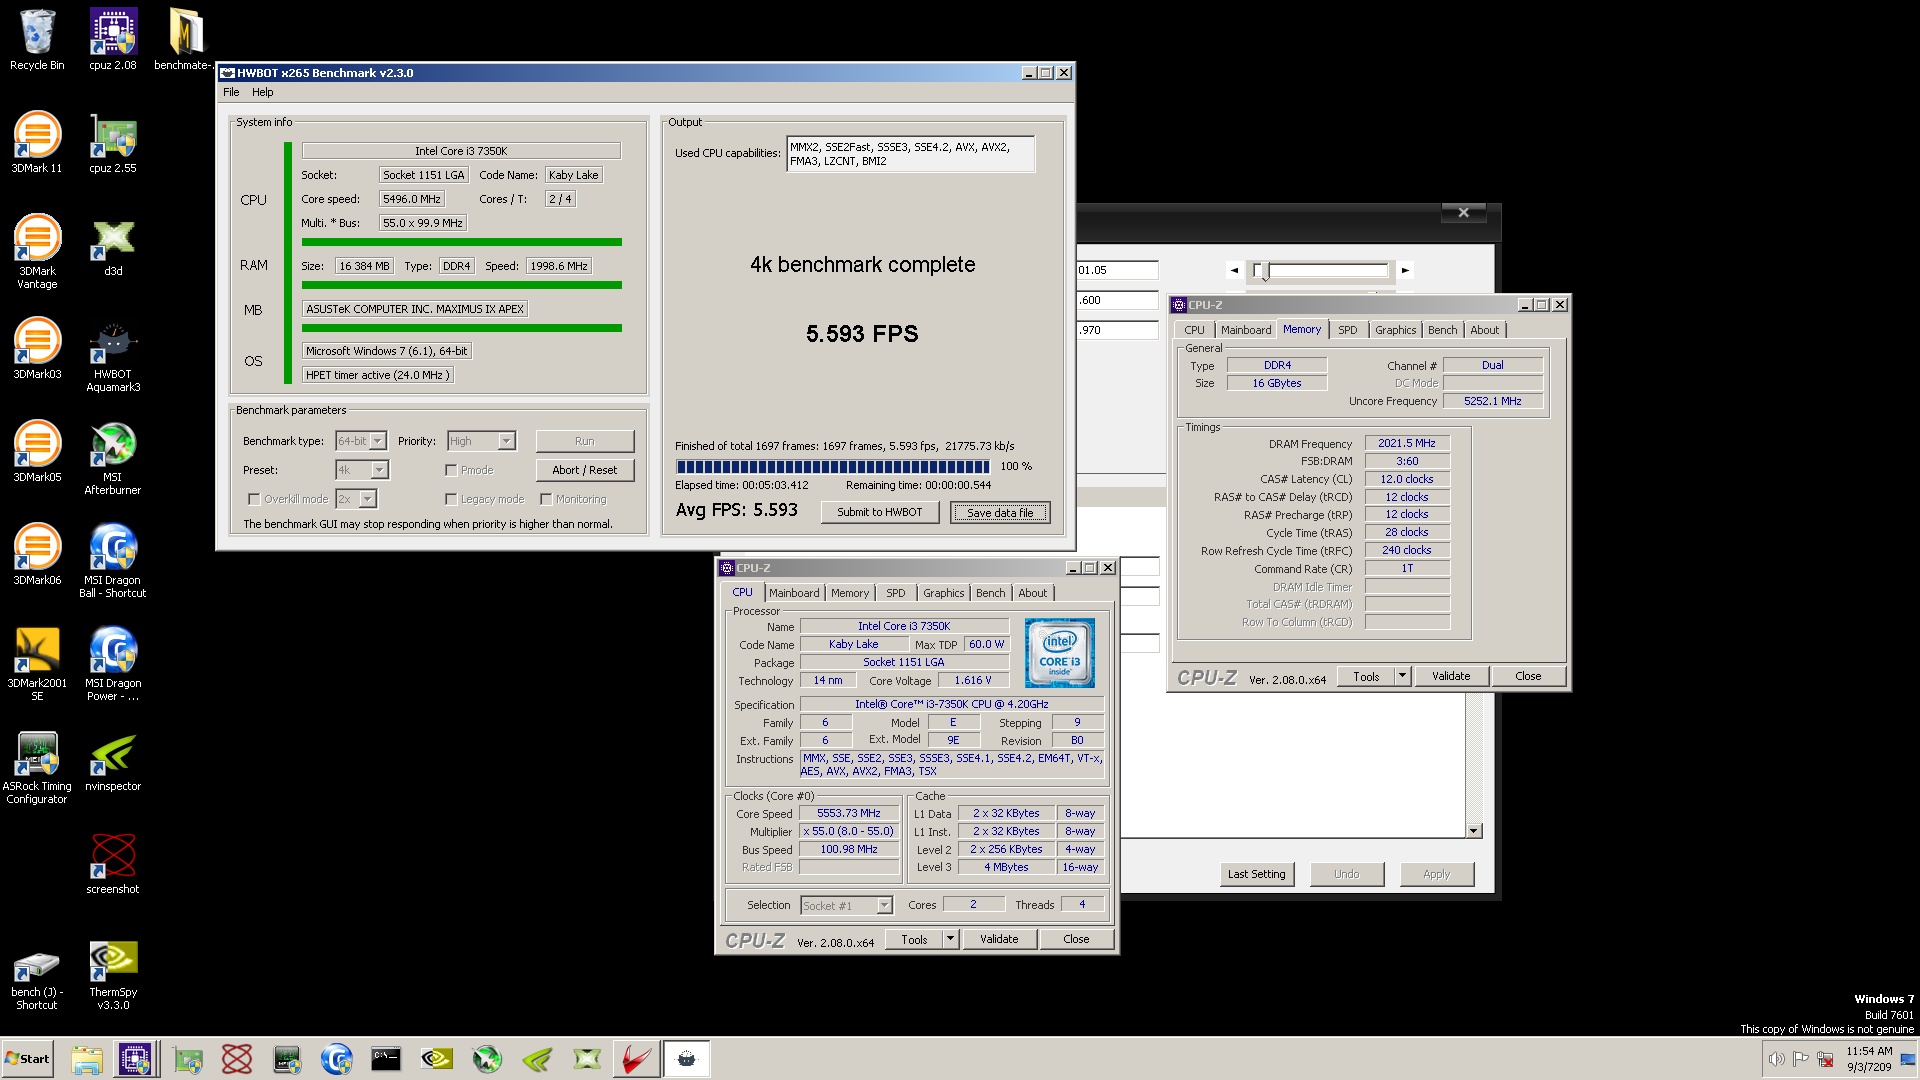Image resolution: width=1920 pixels, height=1080 pixels.
Task: Open the Priority High dropdown
Action: pos(481,441)
